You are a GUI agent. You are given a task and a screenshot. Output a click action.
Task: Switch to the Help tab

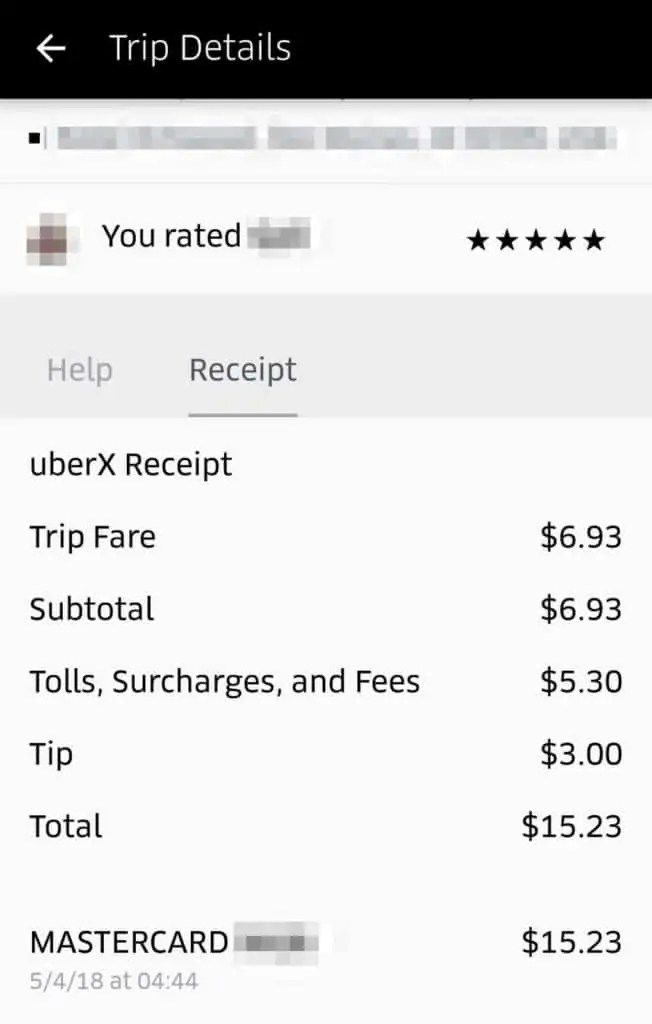[x=79, y=370]
